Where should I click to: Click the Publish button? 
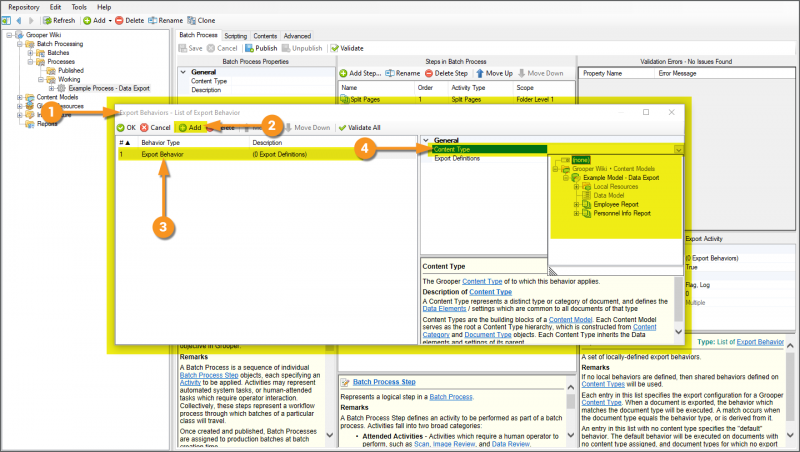pos(259,48)
